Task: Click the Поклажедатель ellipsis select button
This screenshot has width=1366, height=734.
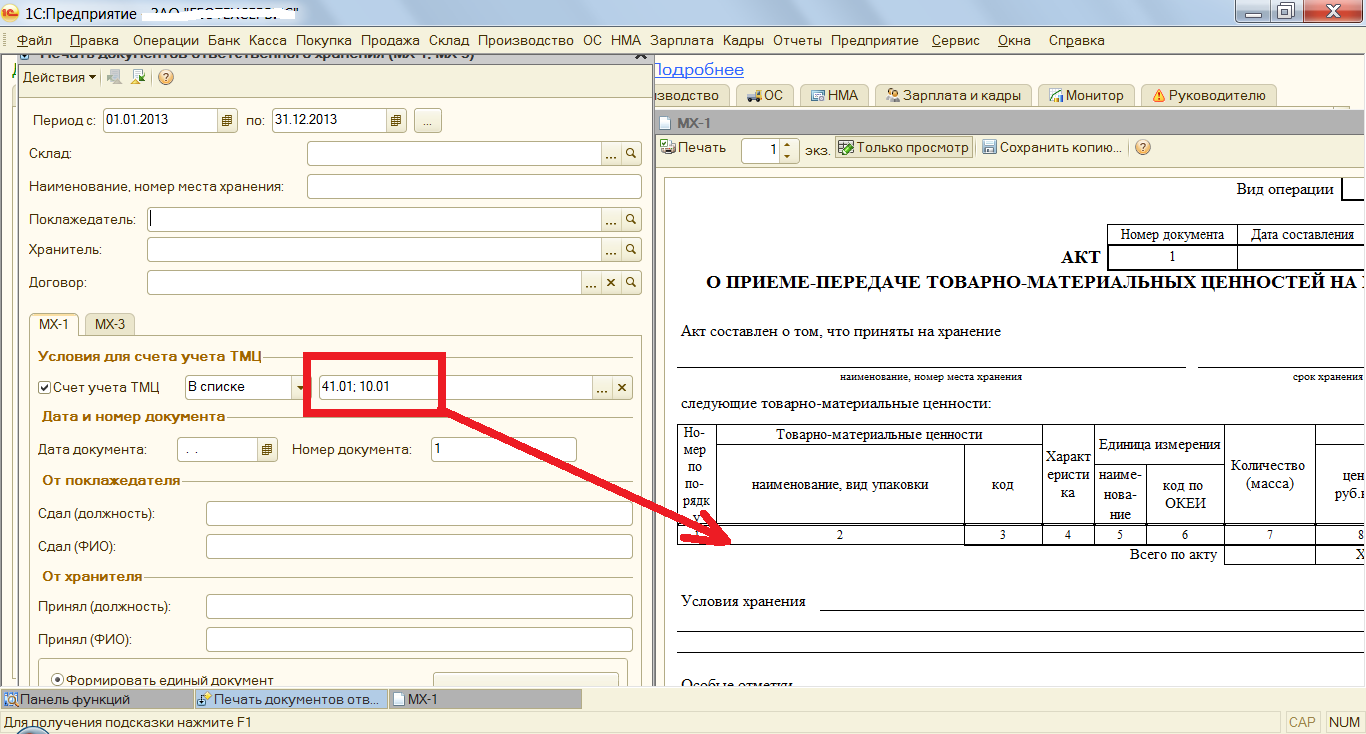Action: click(610, 219)
